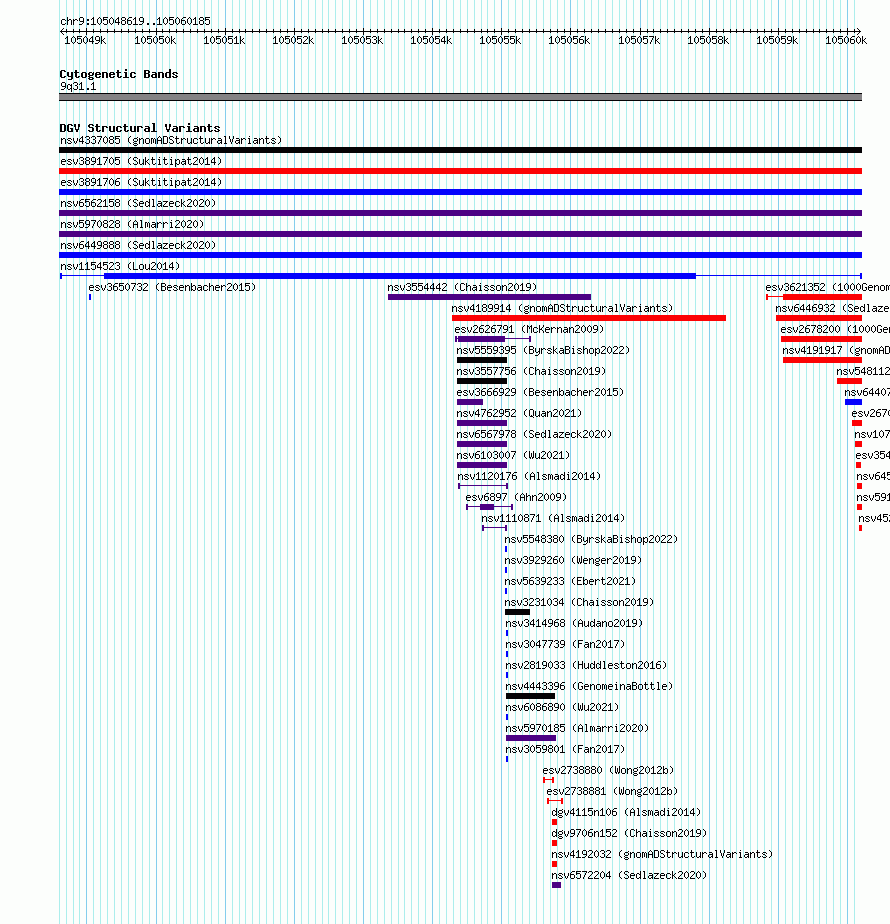Select nsv6567978 Sedlazeck2020 label
Screen dimensions: 890x924
point(534,434)
